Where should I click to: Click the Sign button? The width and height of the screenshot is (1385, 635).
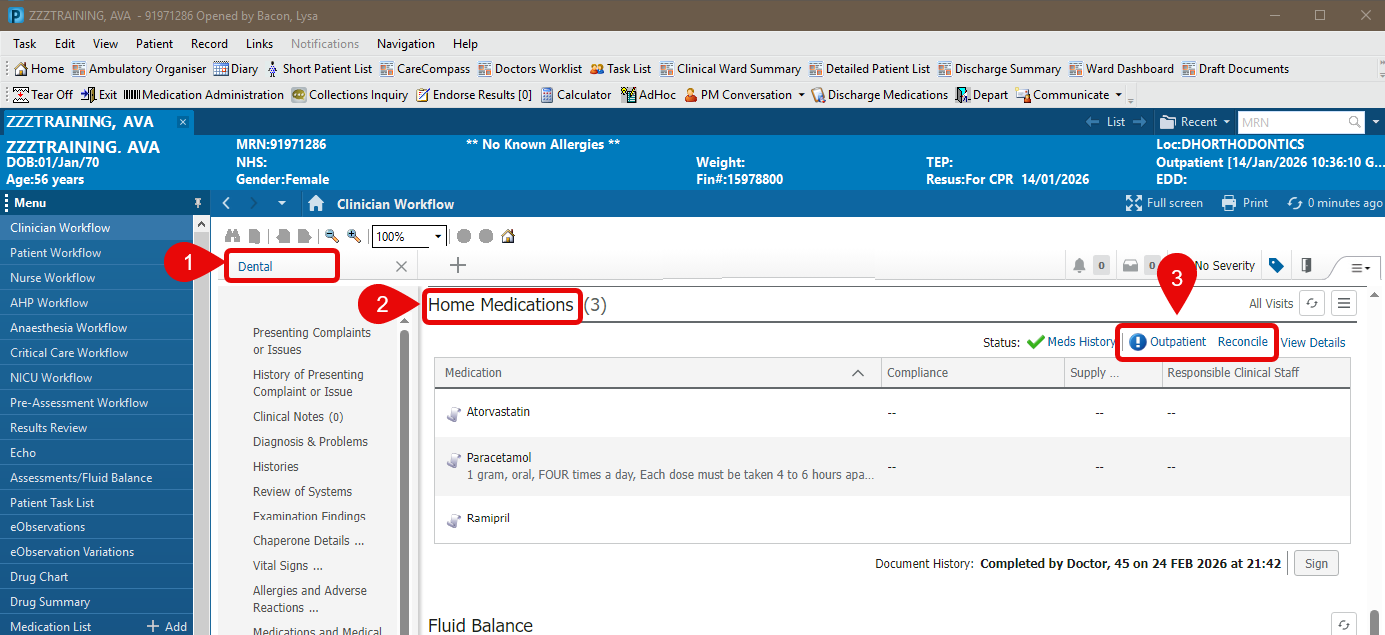pos(1316,563)
